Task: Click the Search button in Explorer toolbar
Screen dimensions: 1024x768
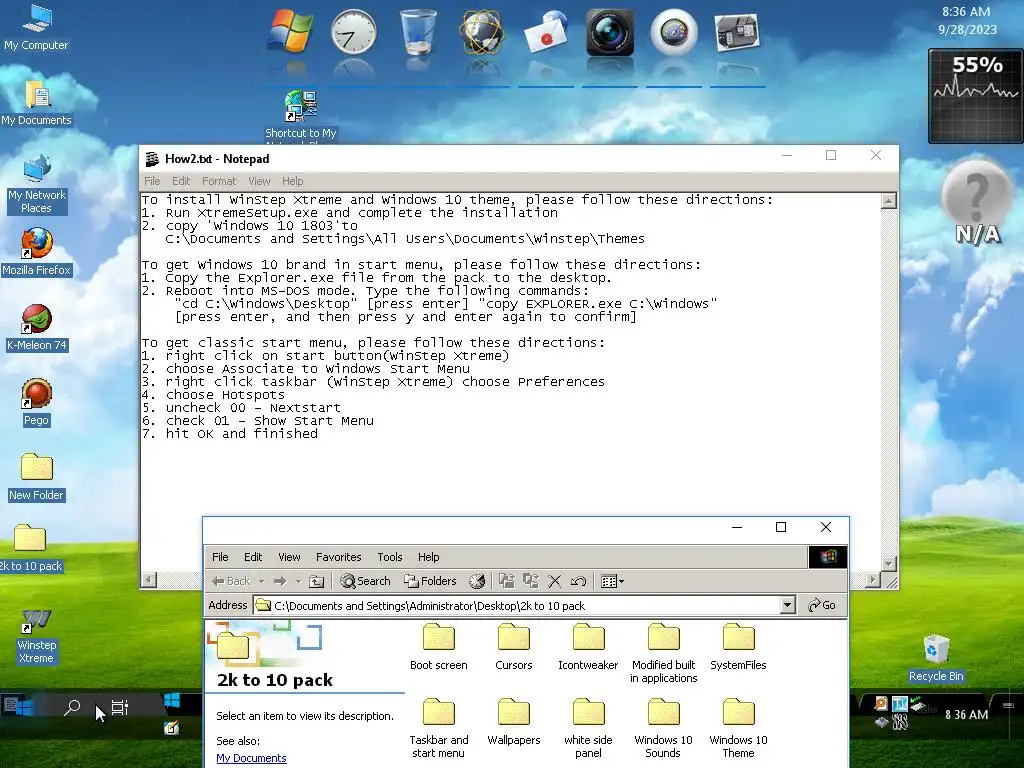Action: [x=366, y=581]
